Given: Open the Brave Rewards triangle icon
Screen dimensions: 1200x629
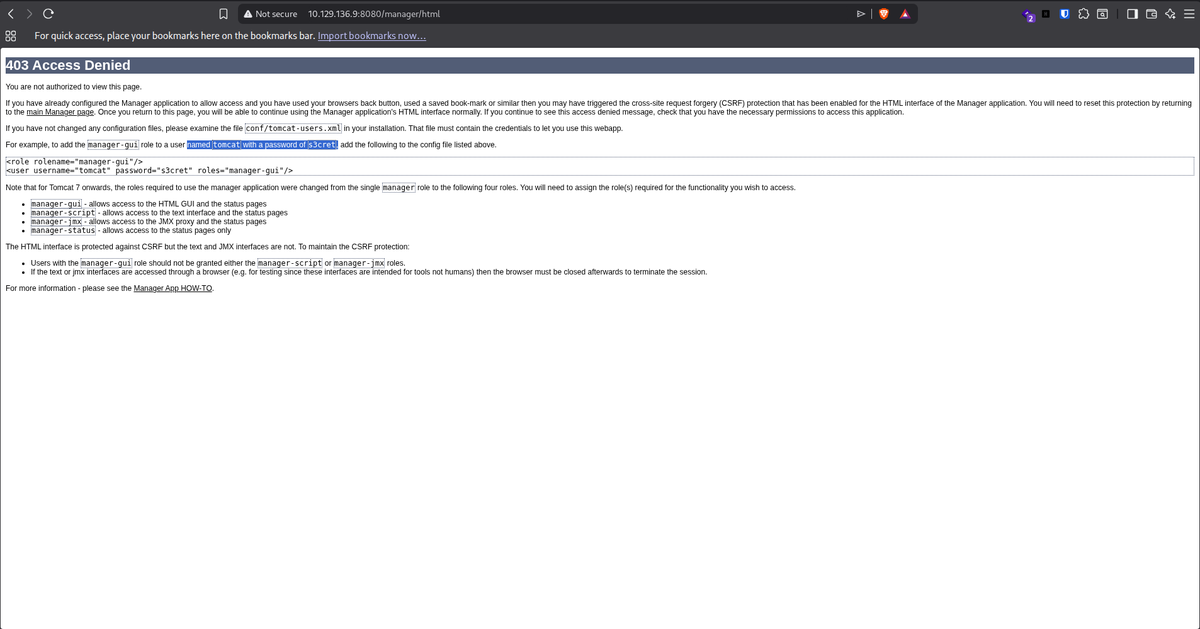Looking at the screenshot, I should coord(904,14).
